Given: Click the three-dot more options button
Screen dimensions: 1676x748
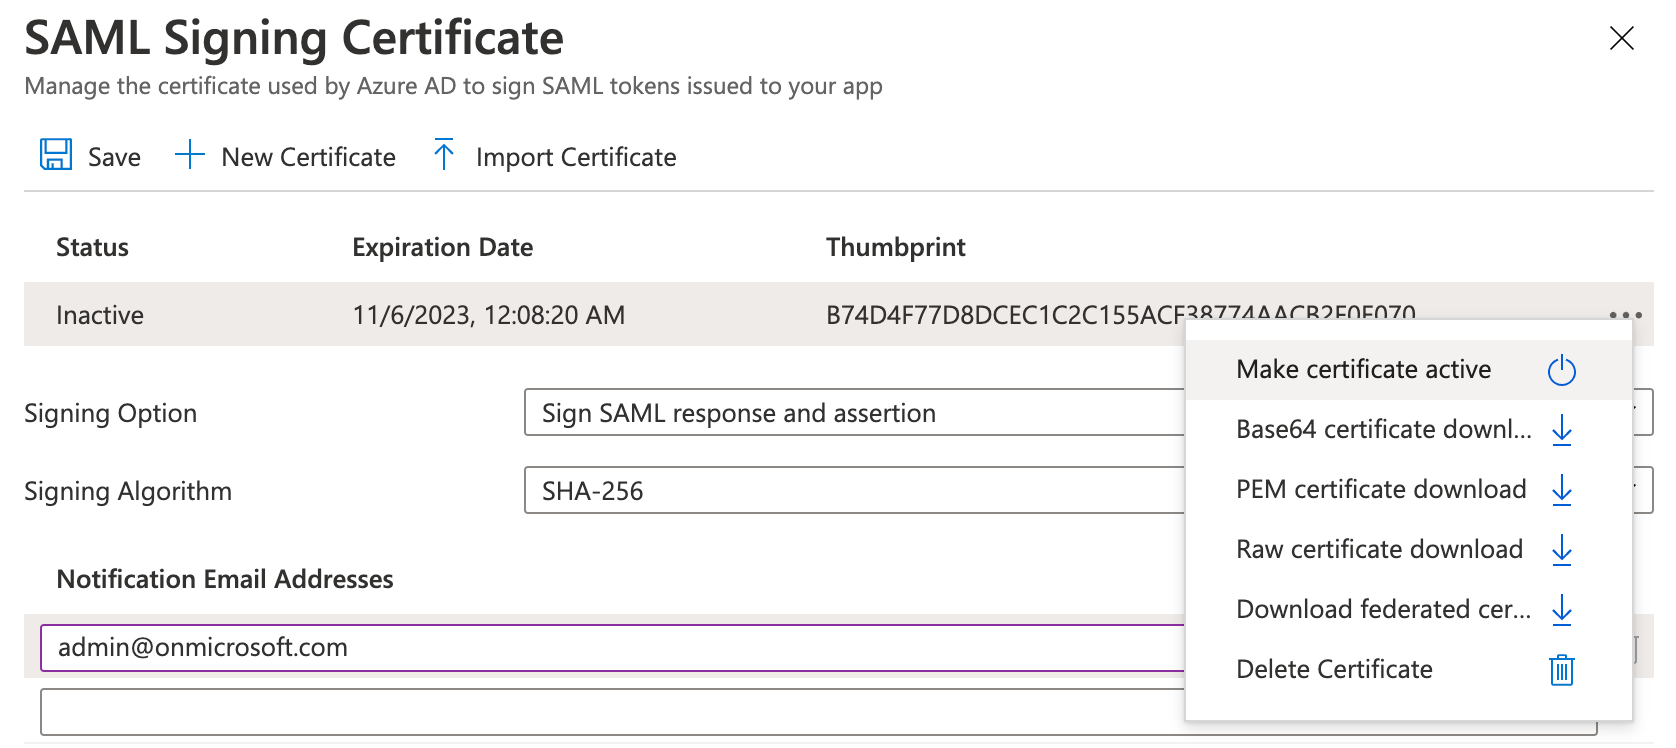Looking at the screenshot, I should 1625,315.
